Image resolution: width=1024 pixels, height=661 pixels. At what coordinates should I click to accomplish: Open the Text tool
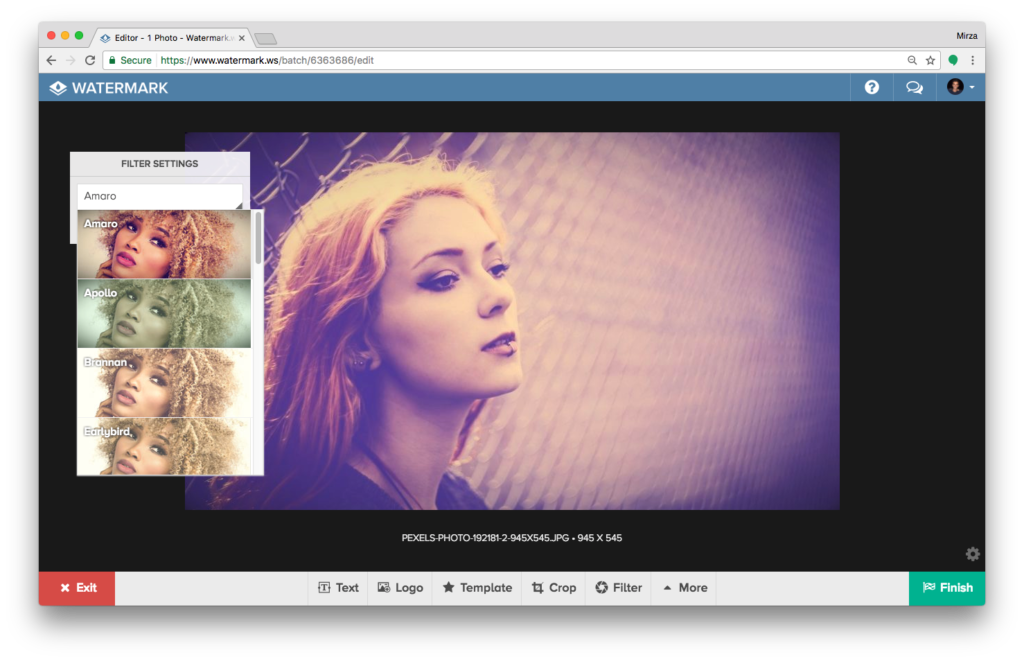coord(338,588)
